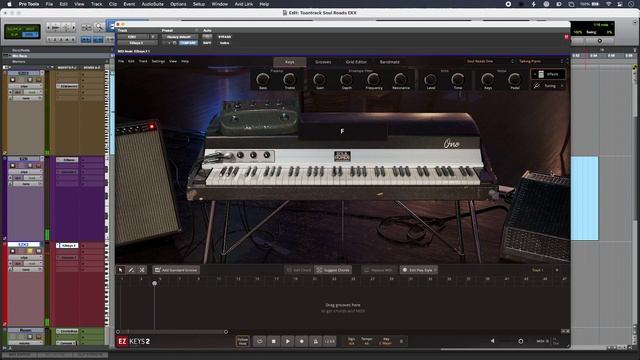The image size is (640, 360).
Task: Toggle the Loop button in EZkeys transport
Action: [260, 341]
